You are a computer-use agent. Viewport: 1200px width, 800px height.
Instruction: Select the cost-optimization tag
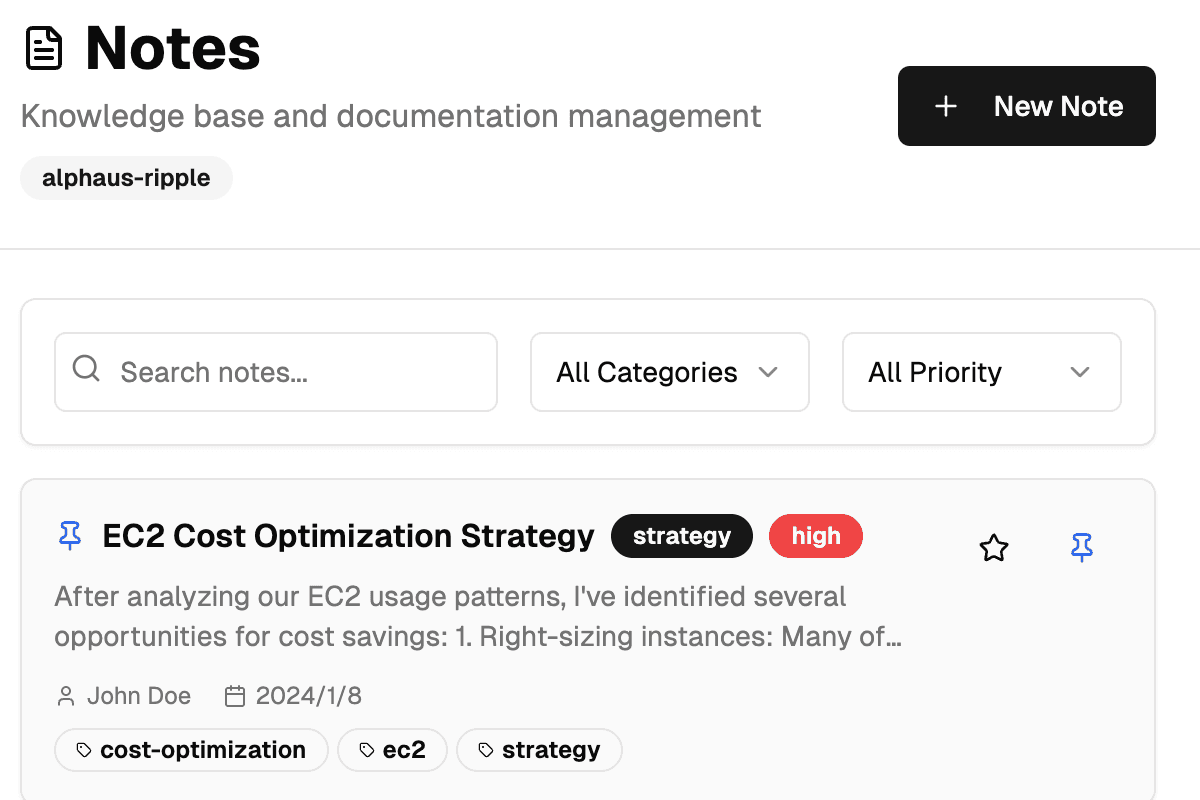(x=191, y=750)
